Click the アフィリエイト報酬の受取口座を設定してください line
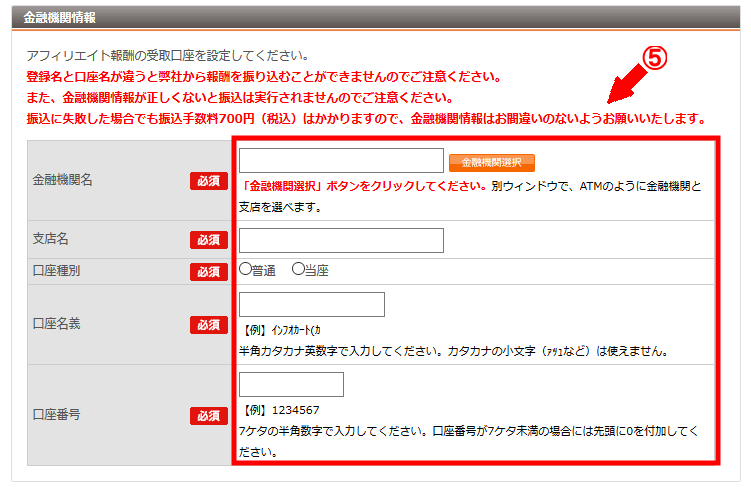751x487 pixels. [x=167, y=56]
